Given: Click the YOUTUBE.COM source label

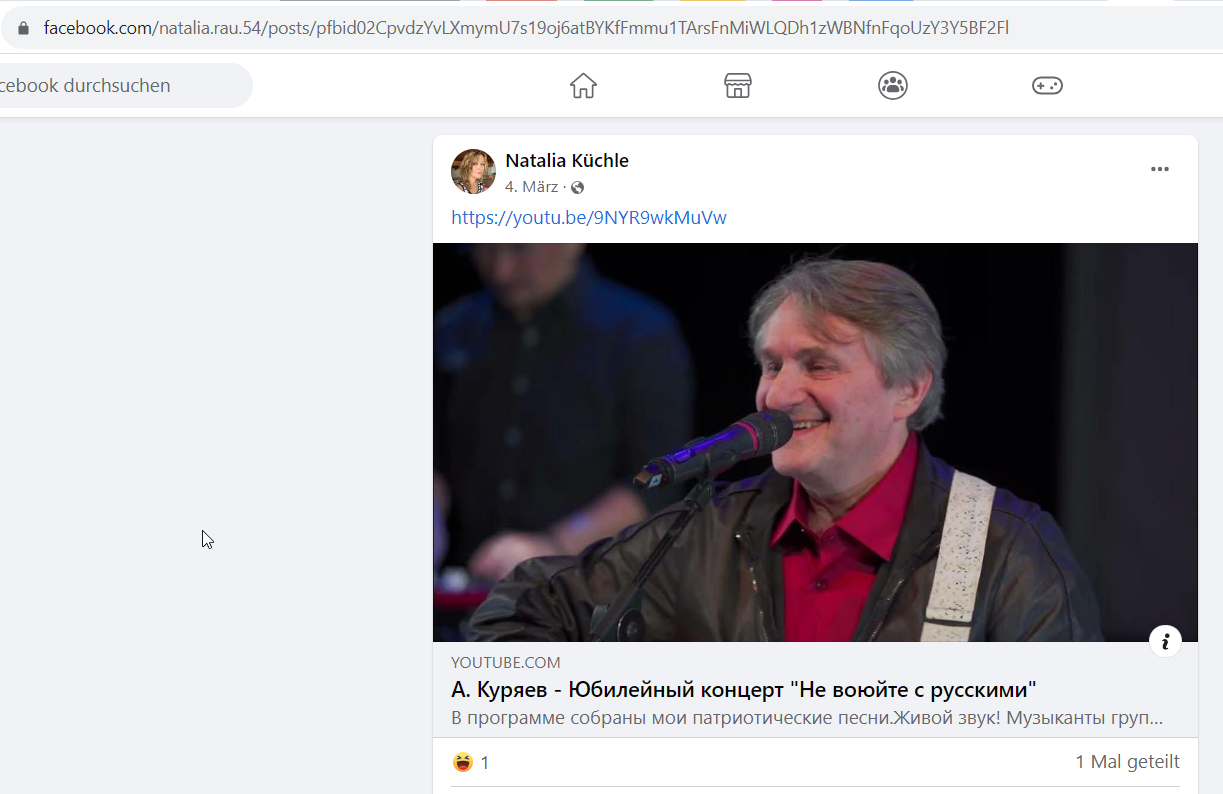Looking at the screenshot, I should (506, 662).
